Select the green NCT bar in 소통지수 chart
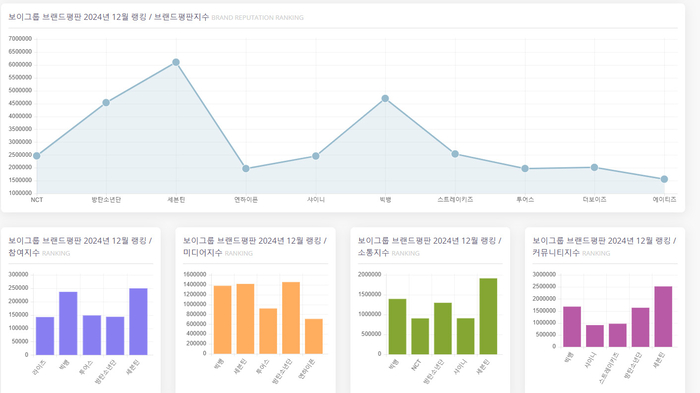 pos(420,336)
